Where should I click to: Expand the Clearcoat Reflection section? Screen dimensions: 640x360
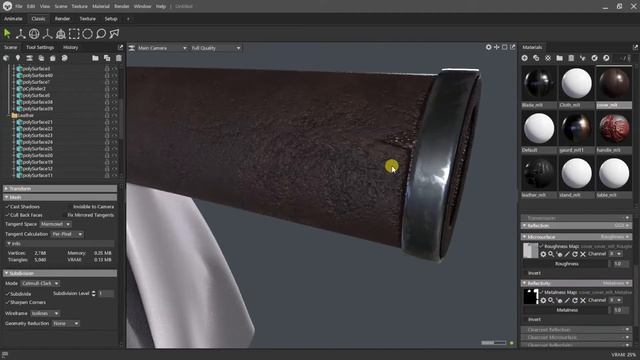click(x=576, y=330)
